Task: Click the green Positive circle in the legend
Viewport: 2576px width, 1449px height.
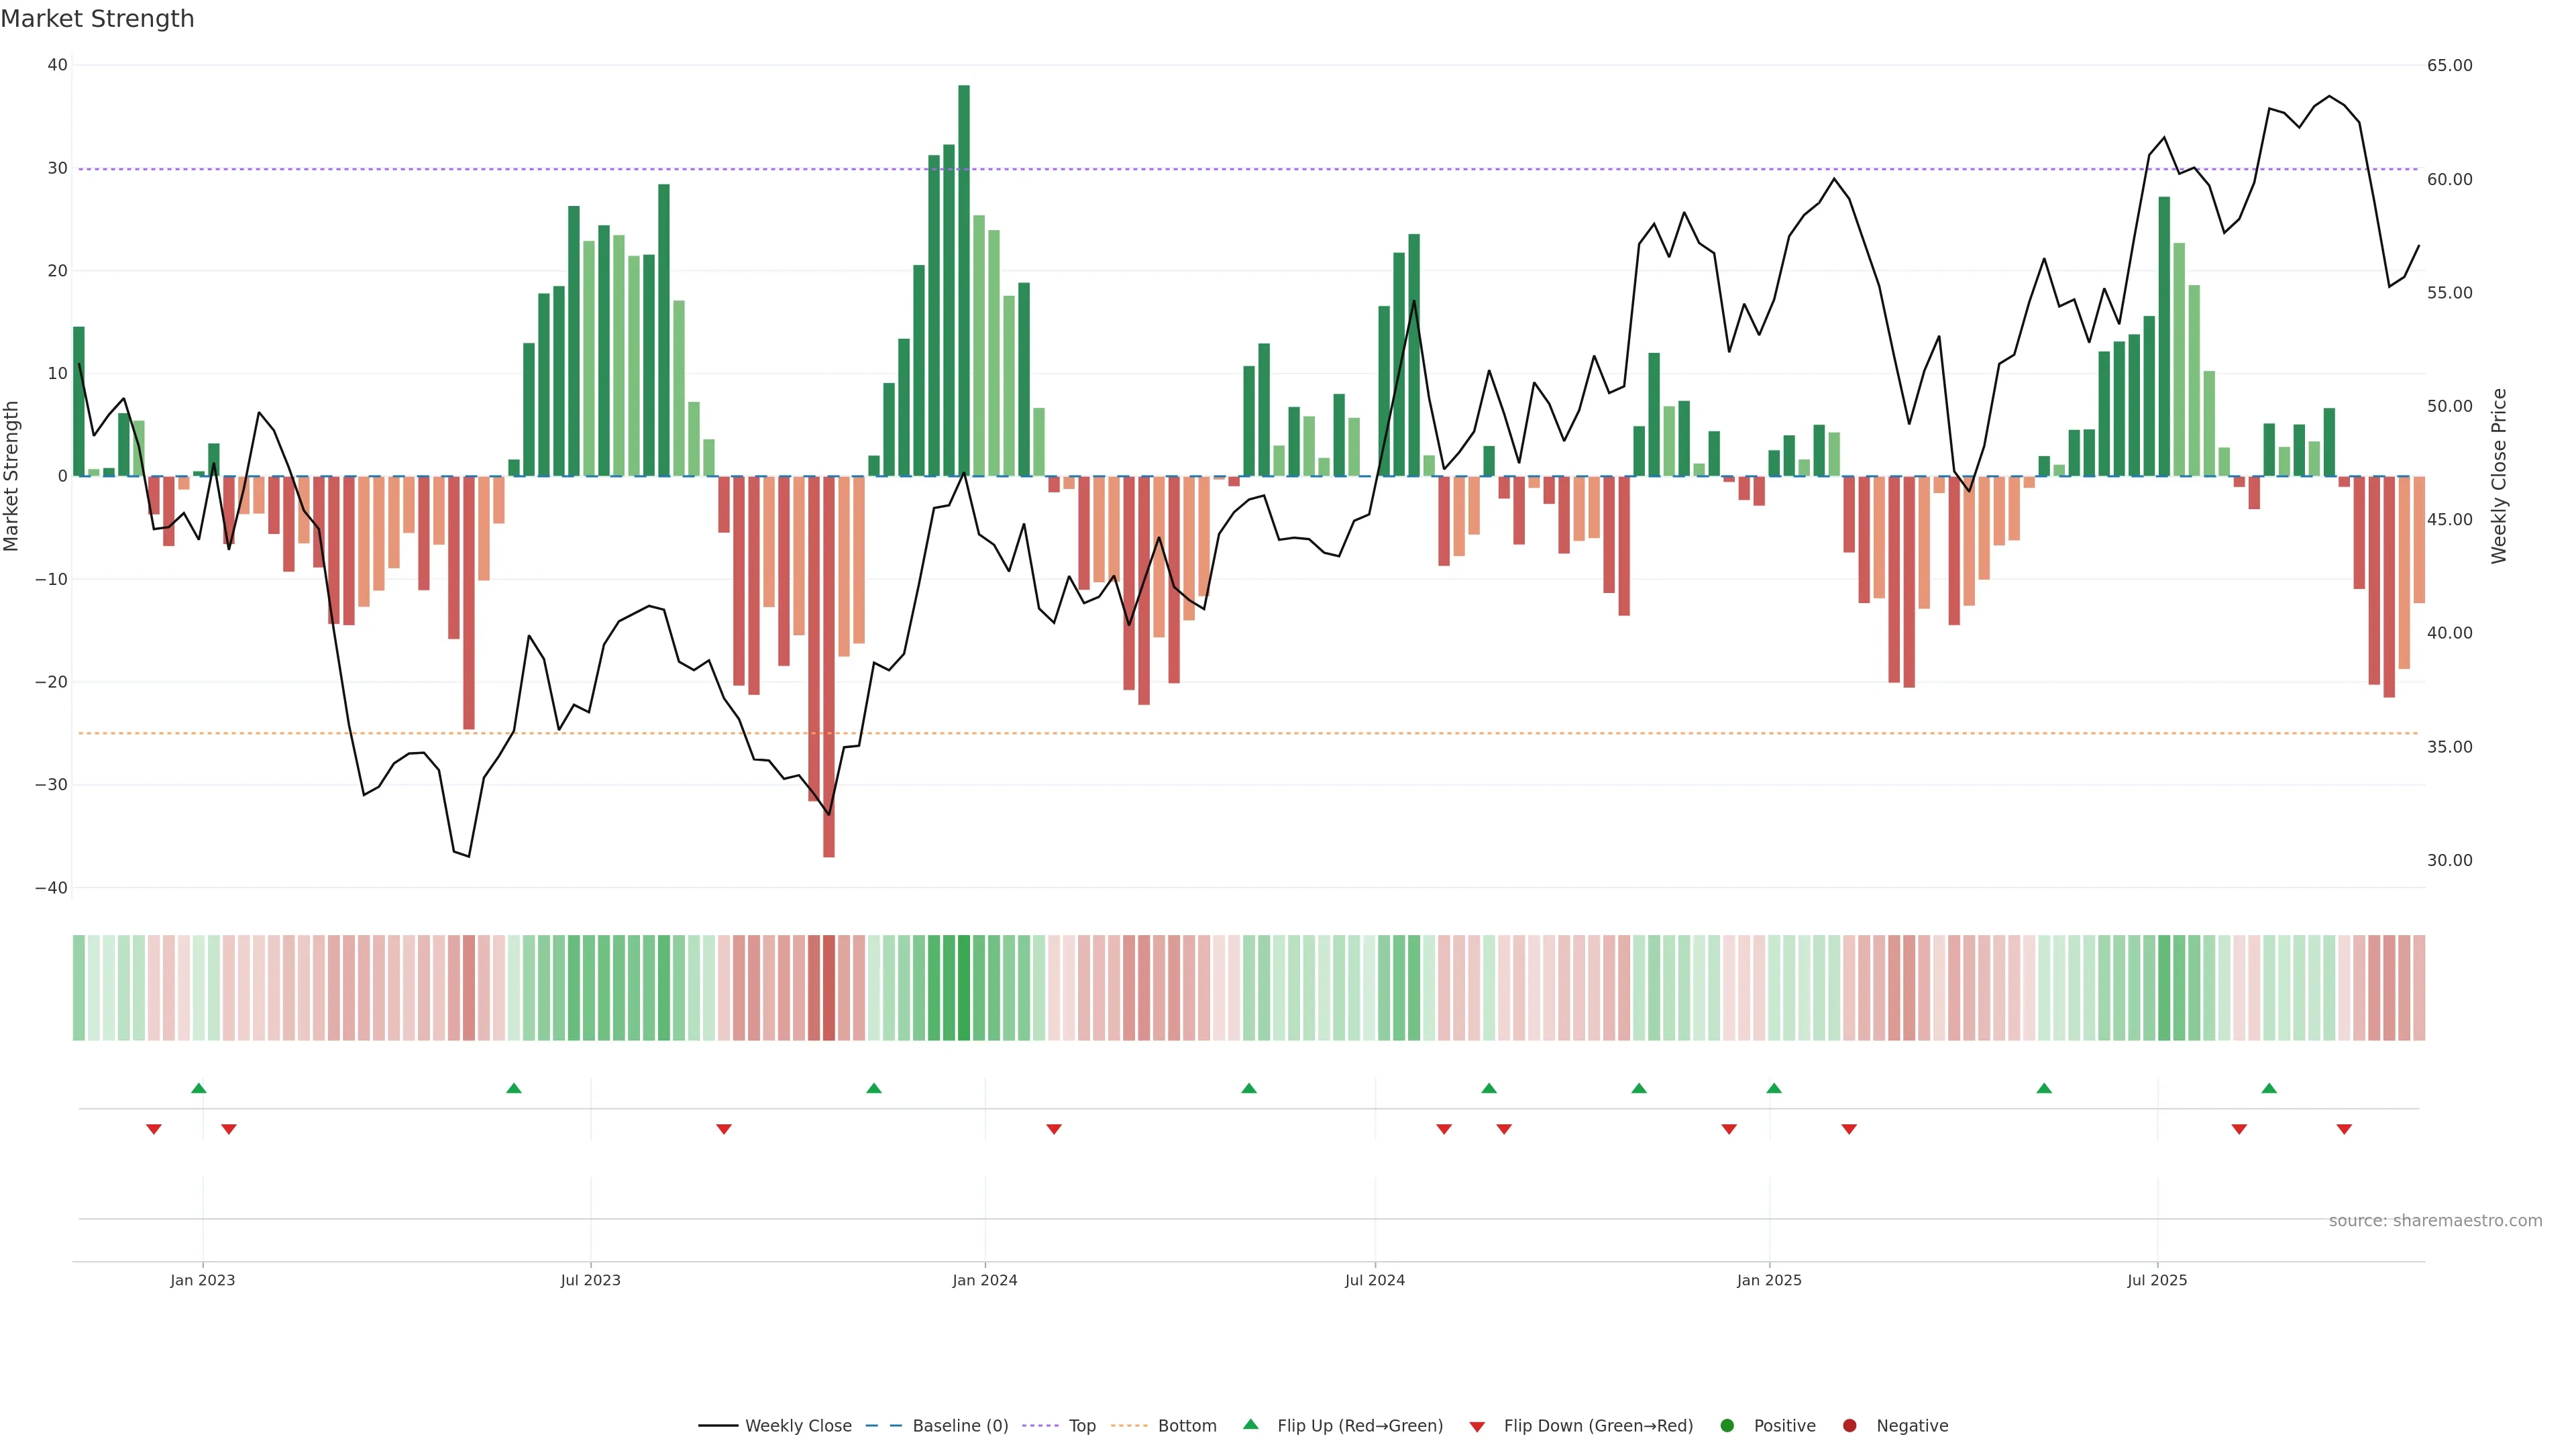Action: click(1727, 1426)
